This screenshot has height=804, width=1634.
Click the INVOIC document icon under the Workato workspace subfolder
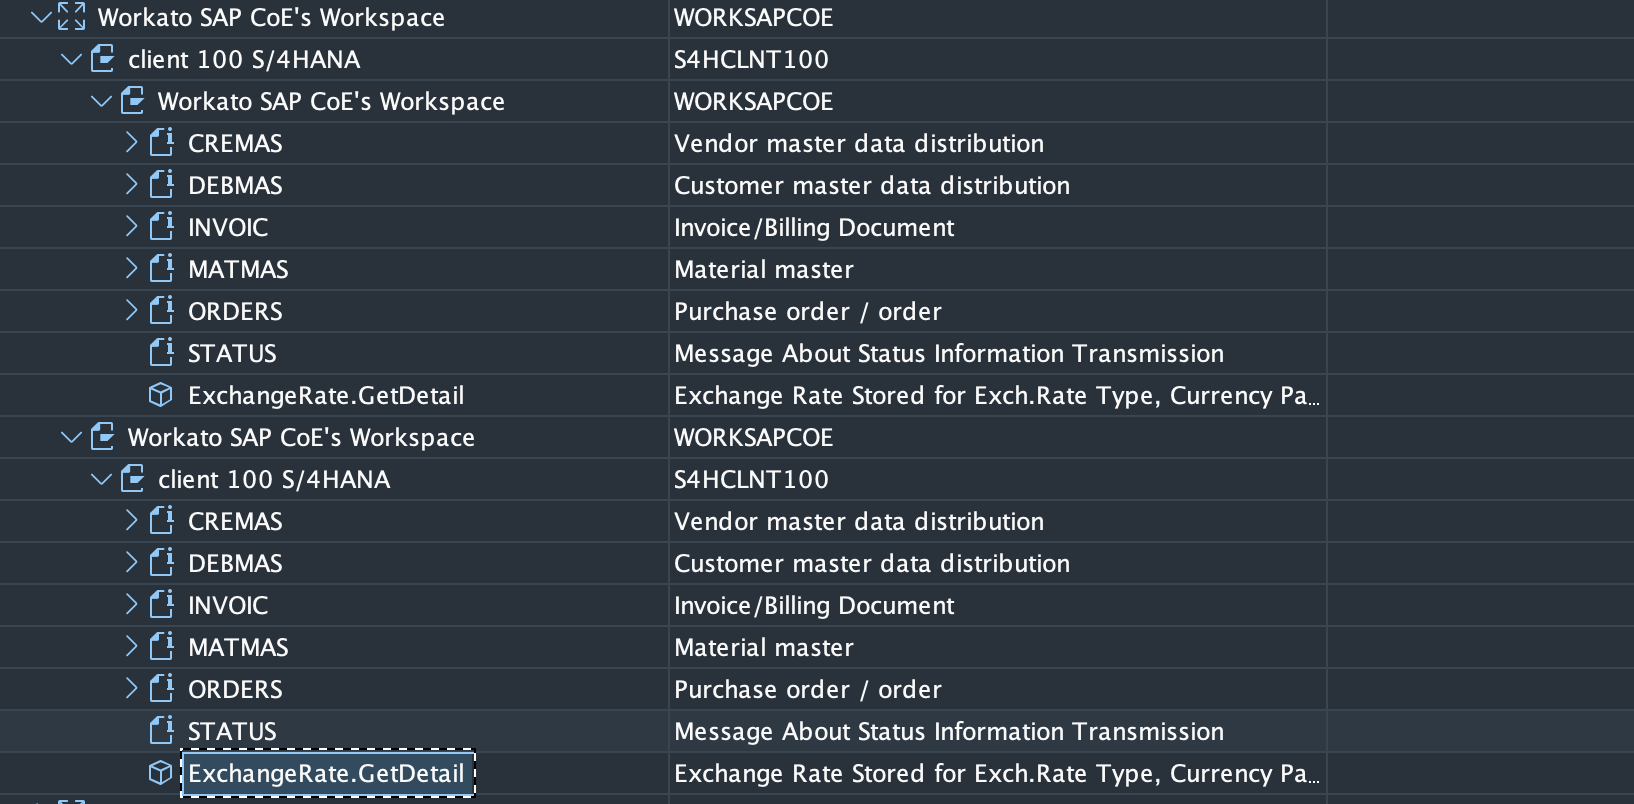[x=161, y=227]
